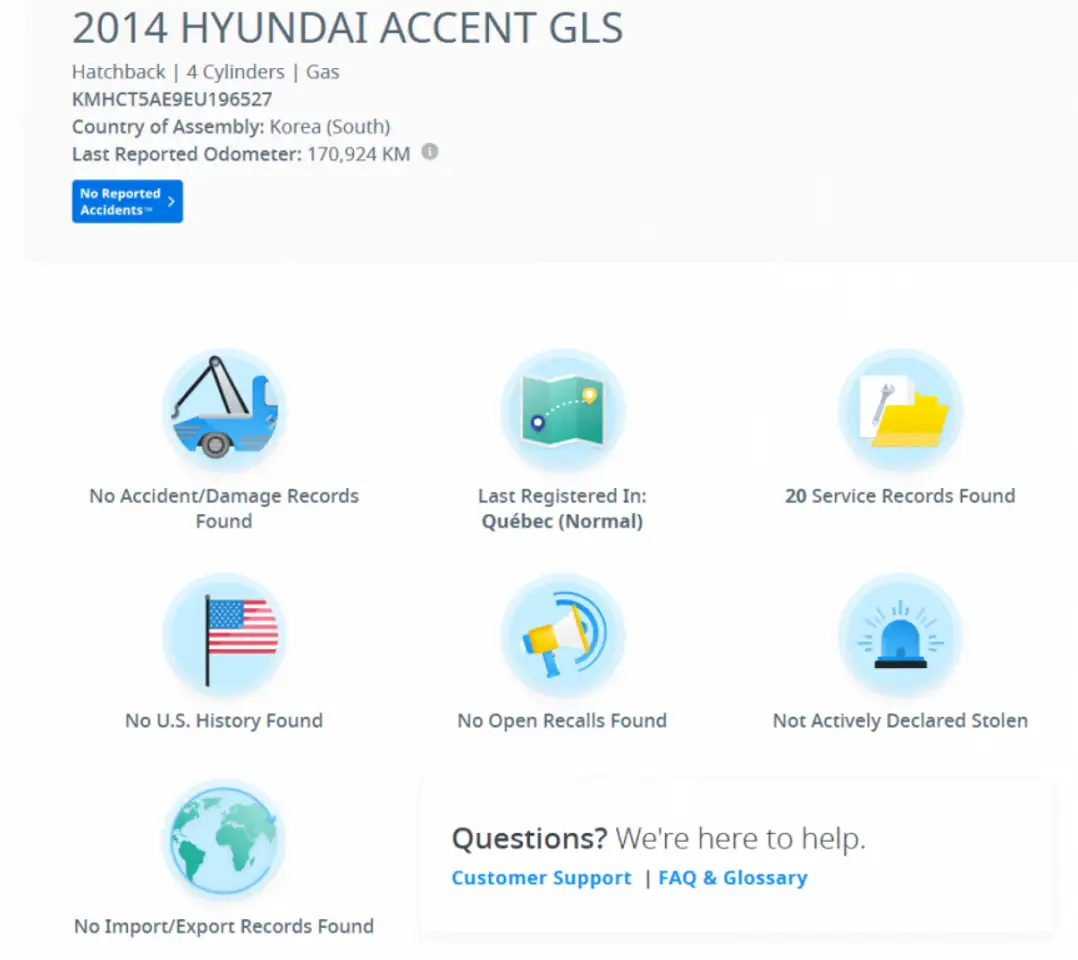Screen dimensions: 1078x960
Task: Open the FAQ & Glossary link
Action: pyautogui.click(x=733, y=878)
